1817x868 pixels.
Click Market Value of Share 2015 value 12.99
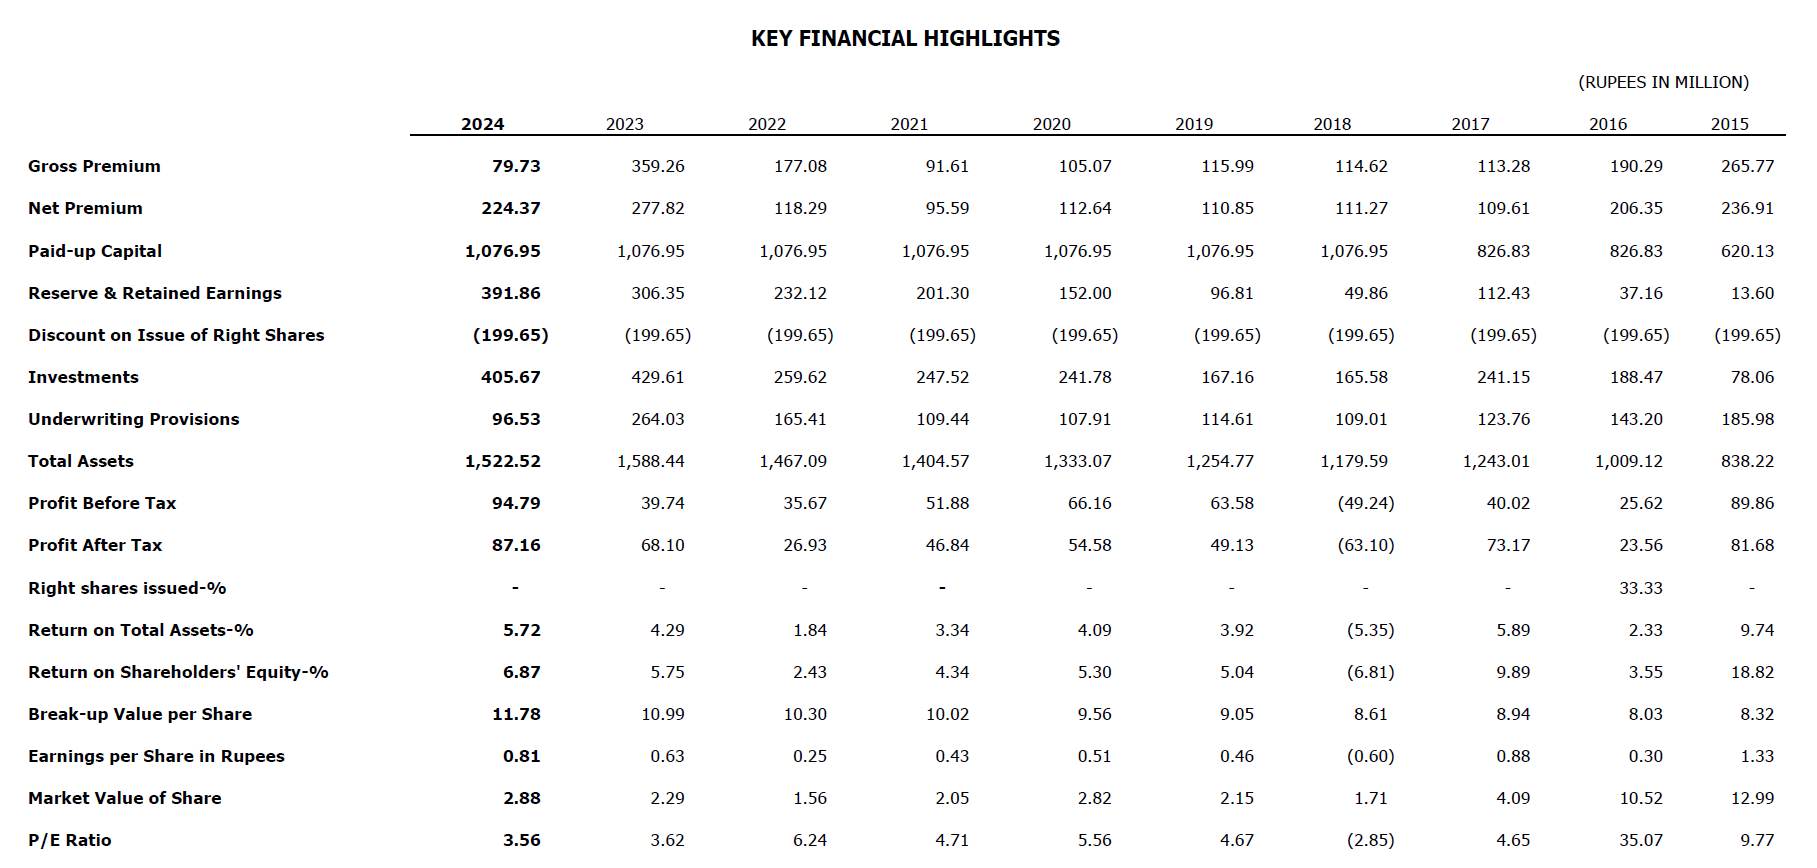pos(1752,798)
